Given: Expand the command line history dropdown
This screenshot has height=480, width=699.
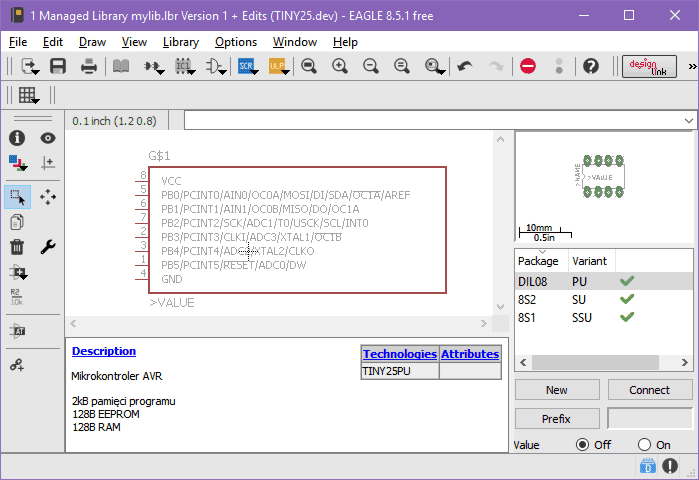Looking at the screenshot, I should coord(688,120).
